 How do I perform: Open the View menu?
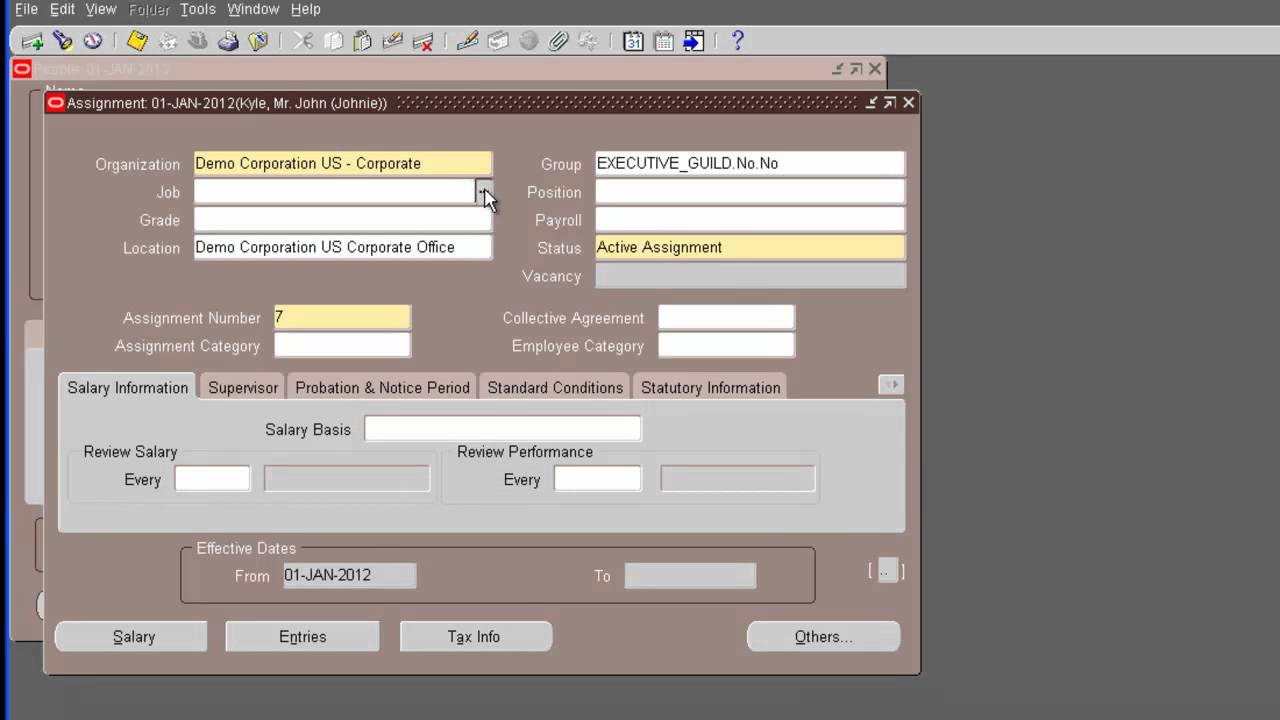[101, 9]
